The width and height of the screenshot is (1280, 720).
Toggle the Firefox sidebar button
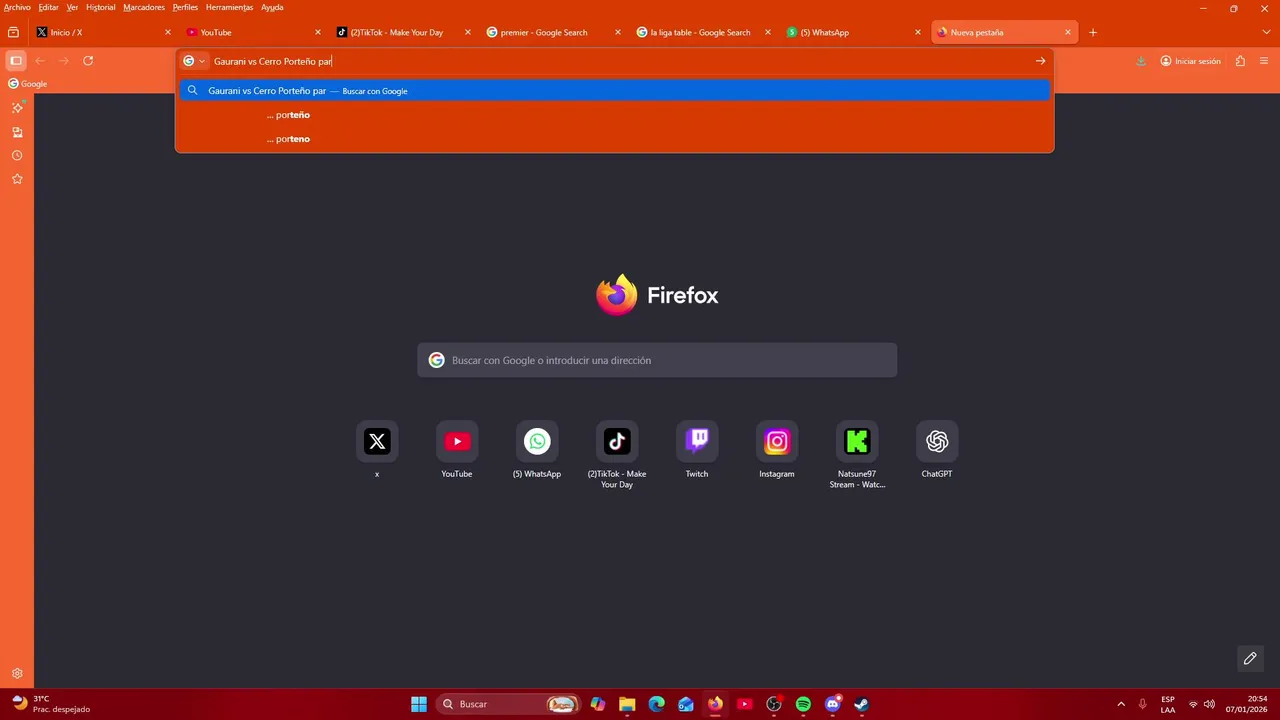coord(16,61)
